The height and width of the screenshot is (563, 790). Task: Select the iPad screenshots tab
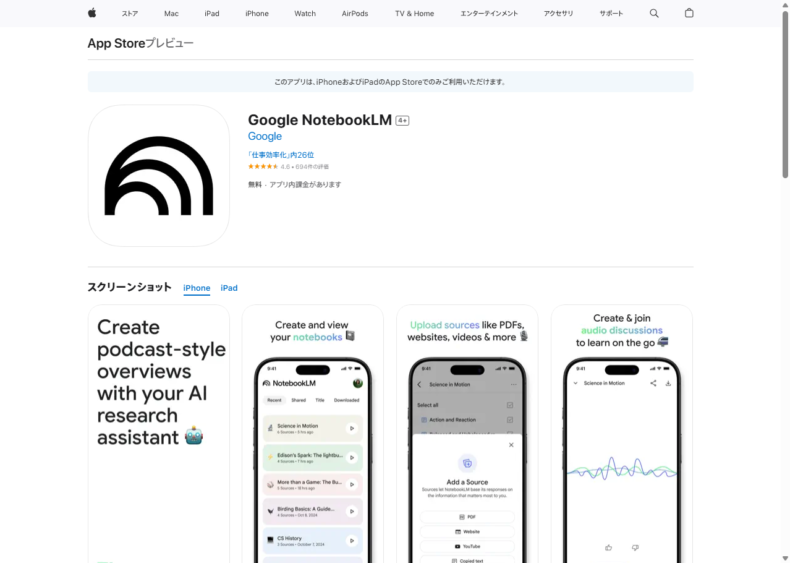click(229, 288)
